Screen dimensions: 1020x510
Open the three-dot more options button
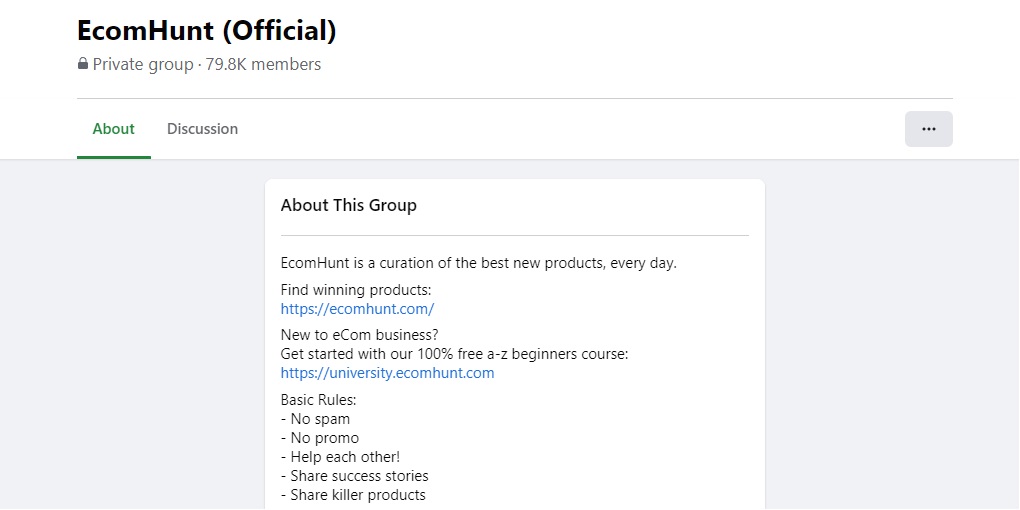click(x=928, y=129)
